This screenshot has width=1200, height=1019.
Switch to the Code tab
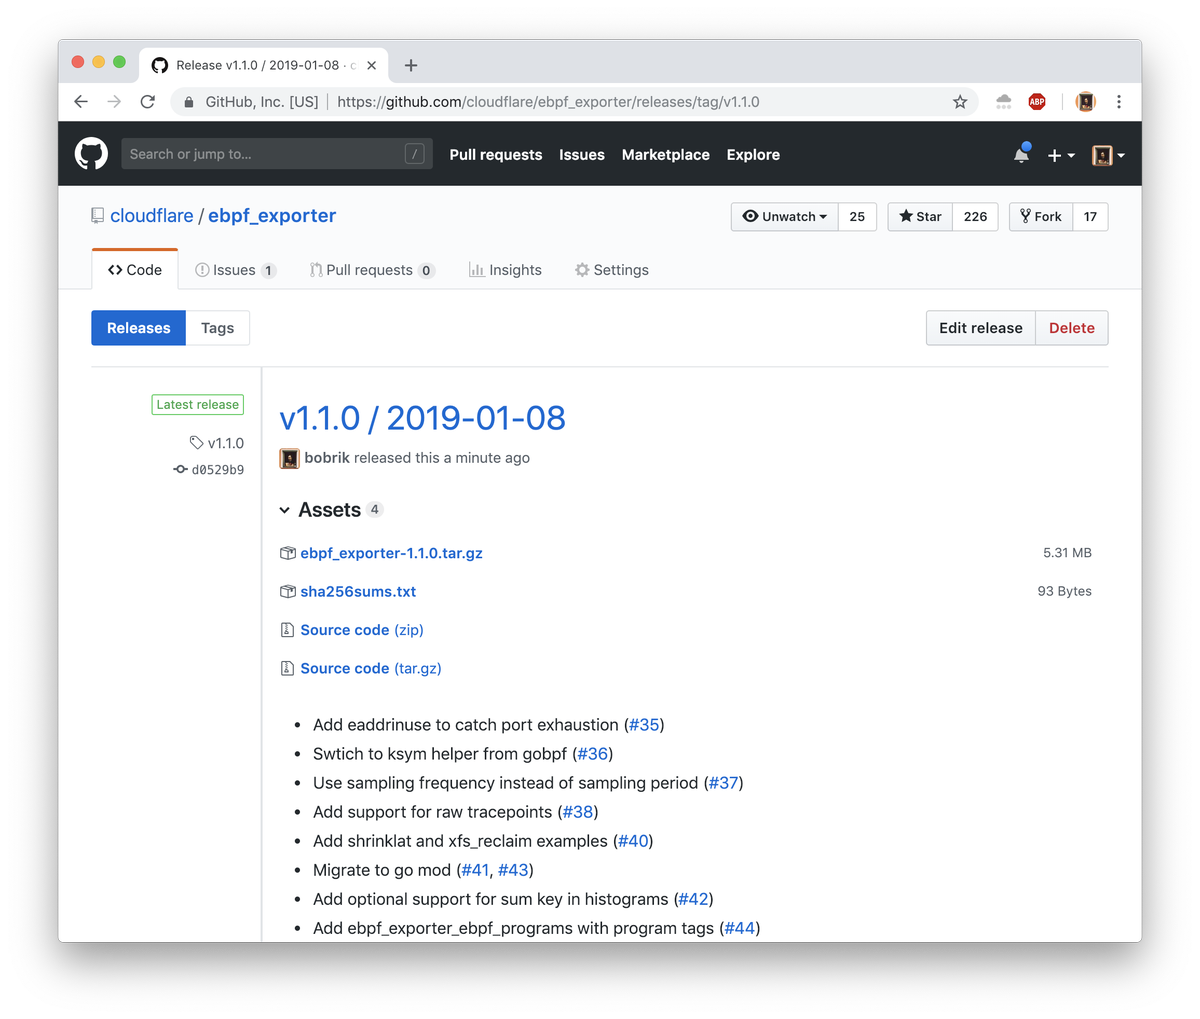coord(135,270)
